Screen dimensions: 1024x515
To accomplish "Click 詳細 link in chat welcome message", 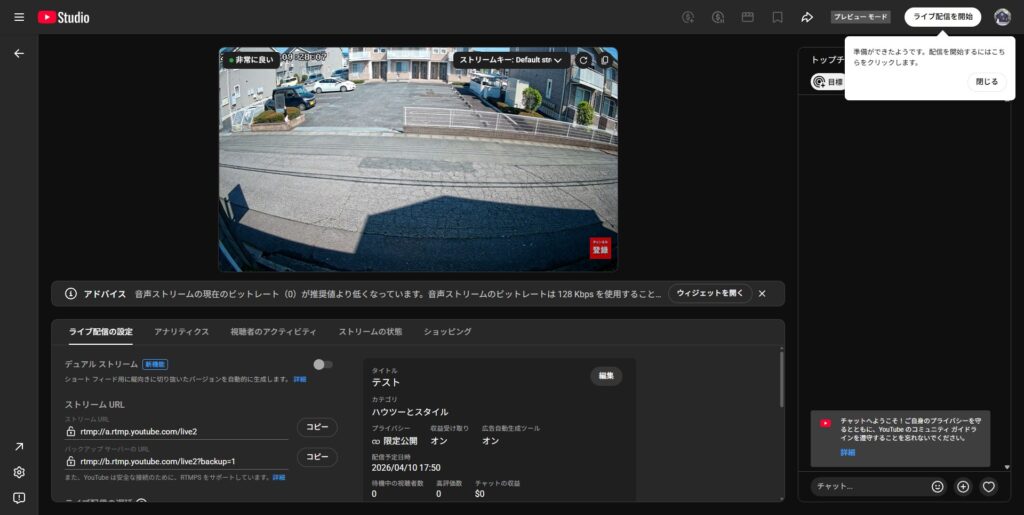I will point(848,453).
